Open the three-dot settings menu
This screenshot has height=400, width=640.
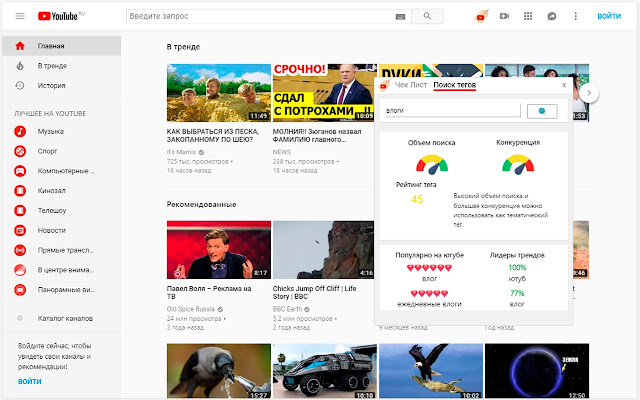pos(576,16)
